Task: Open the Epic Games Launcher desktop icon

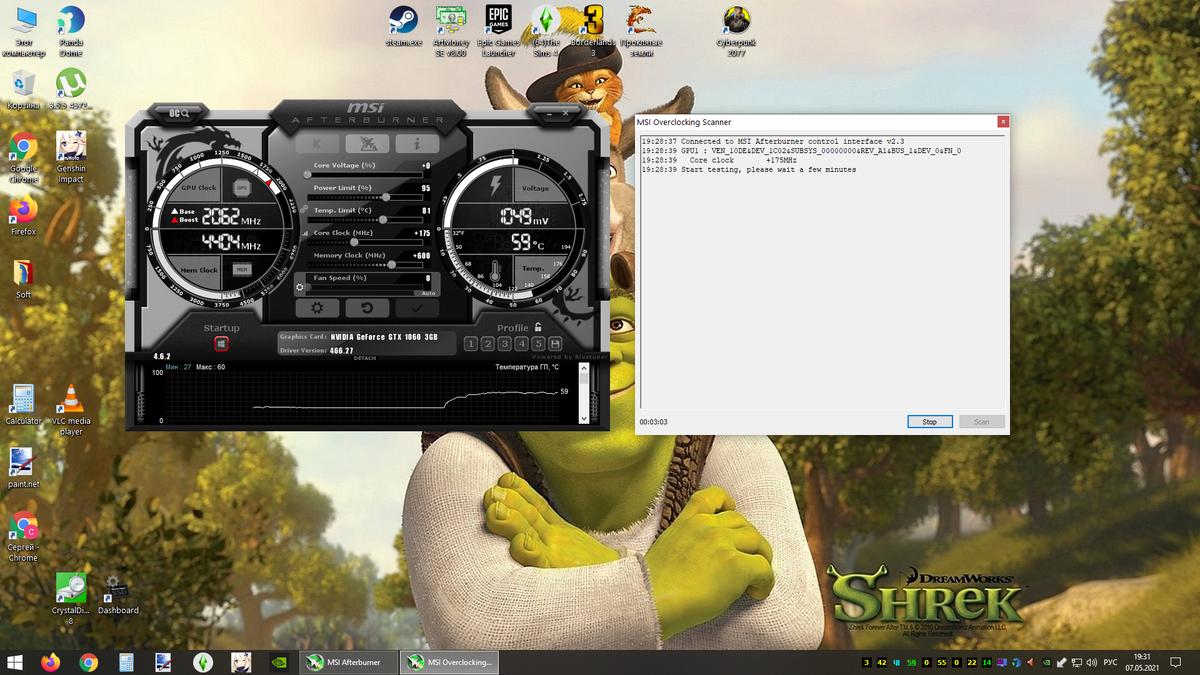Action: 498,30
